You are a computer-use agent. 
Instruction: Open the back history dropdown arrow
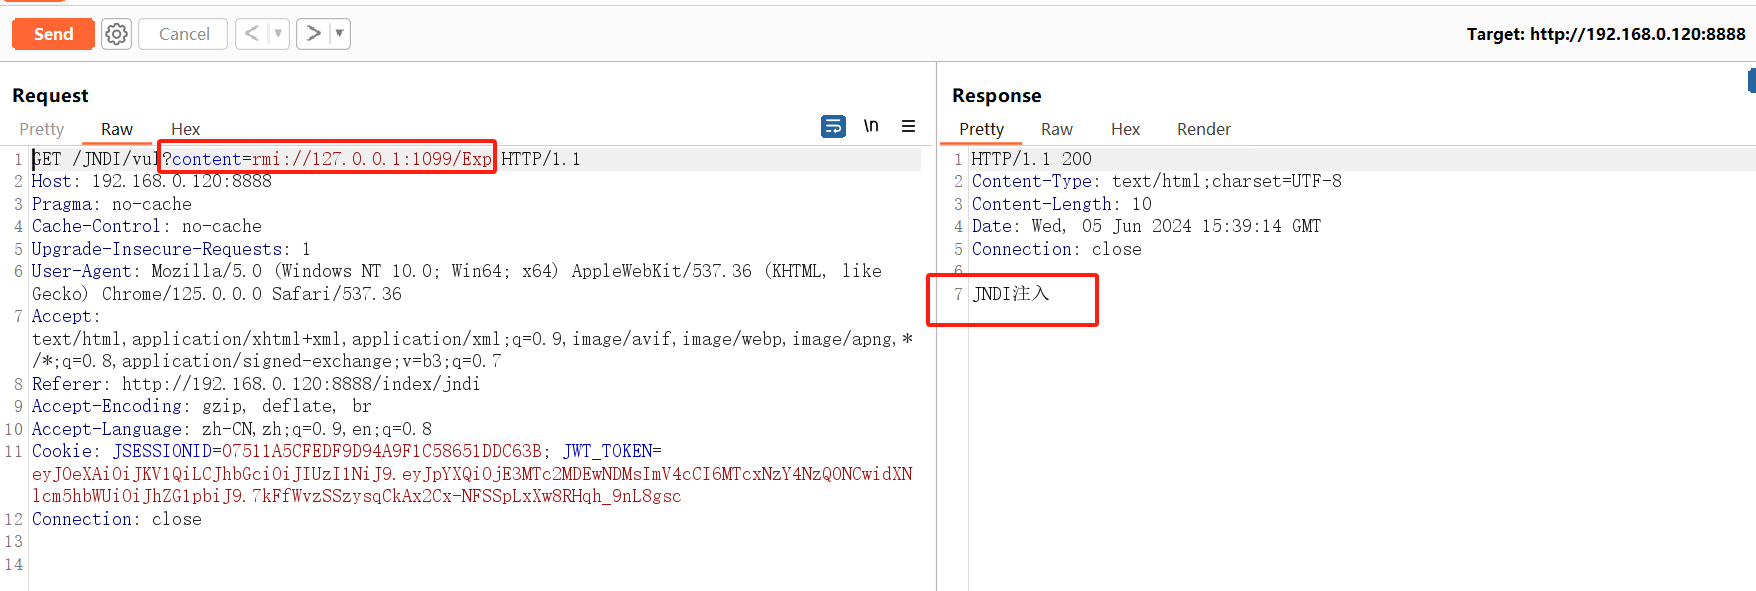(279, 34)
